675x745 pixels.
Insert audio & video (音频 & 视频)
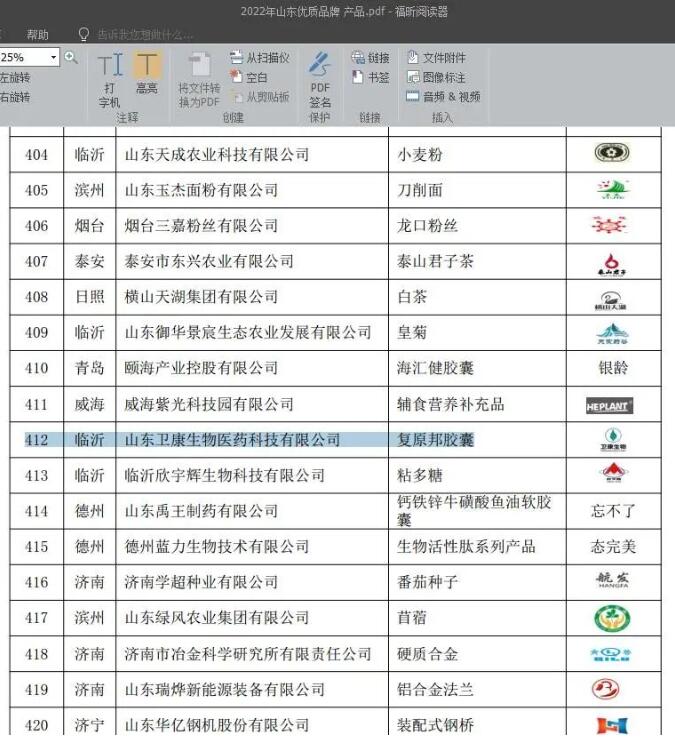point(443,97)
